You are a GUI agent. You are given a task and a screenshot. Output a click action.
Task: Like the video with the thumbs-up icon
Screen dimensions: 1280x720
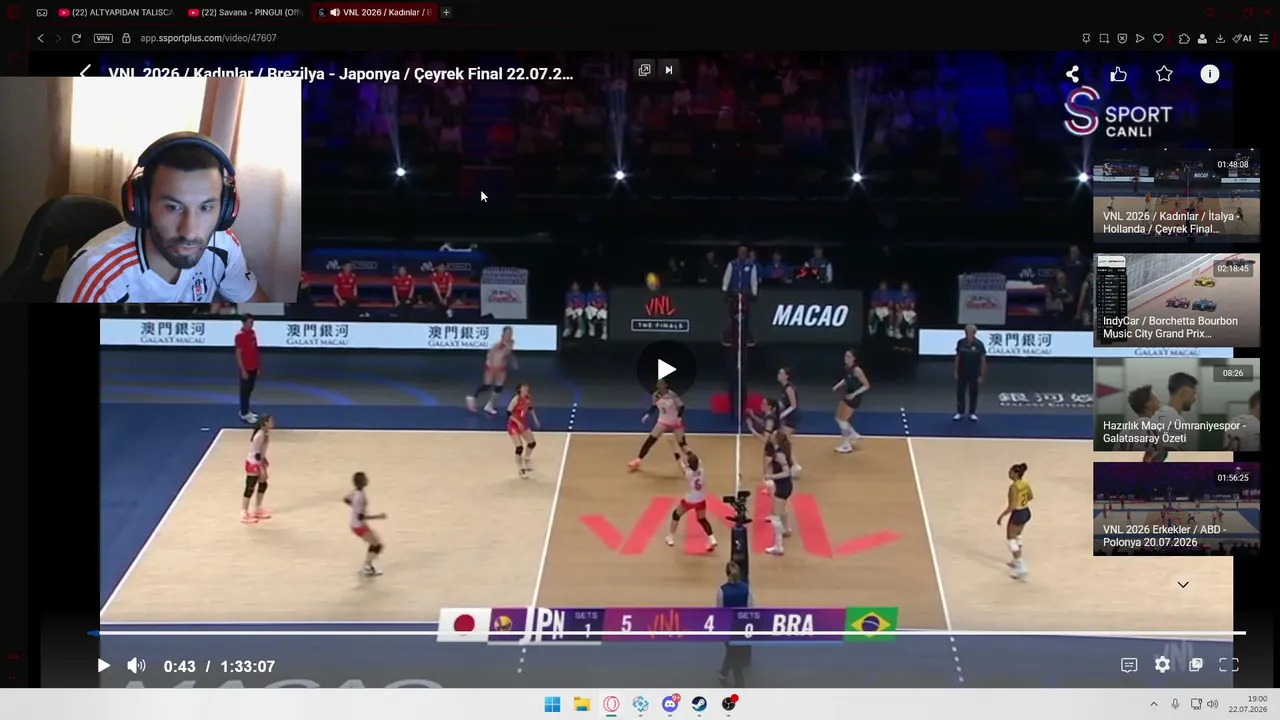(1118, 74)
